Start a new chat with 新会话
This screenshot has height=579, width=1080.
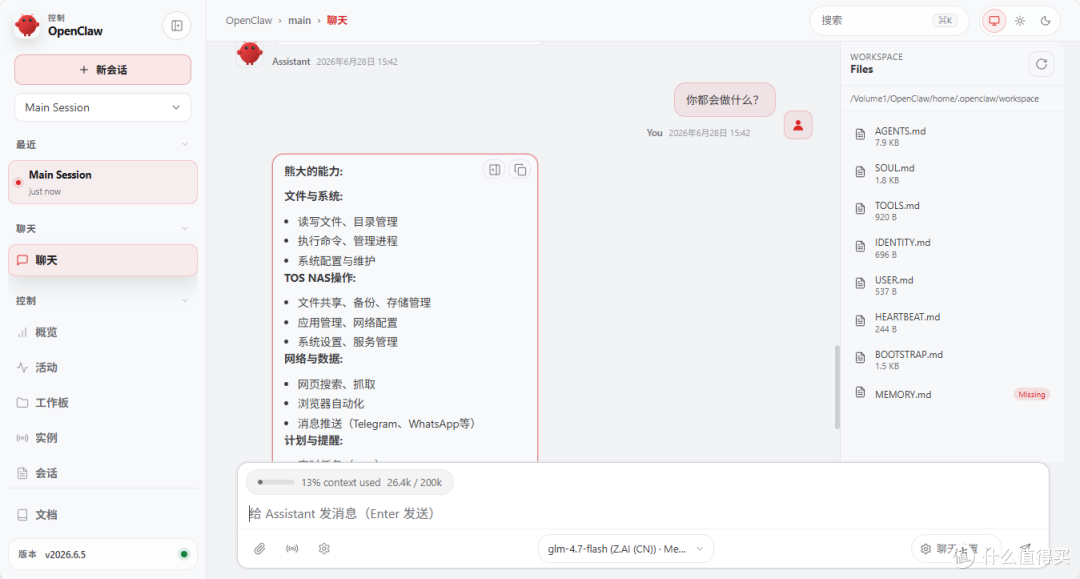pyautogui.click(x=103, y=70)
